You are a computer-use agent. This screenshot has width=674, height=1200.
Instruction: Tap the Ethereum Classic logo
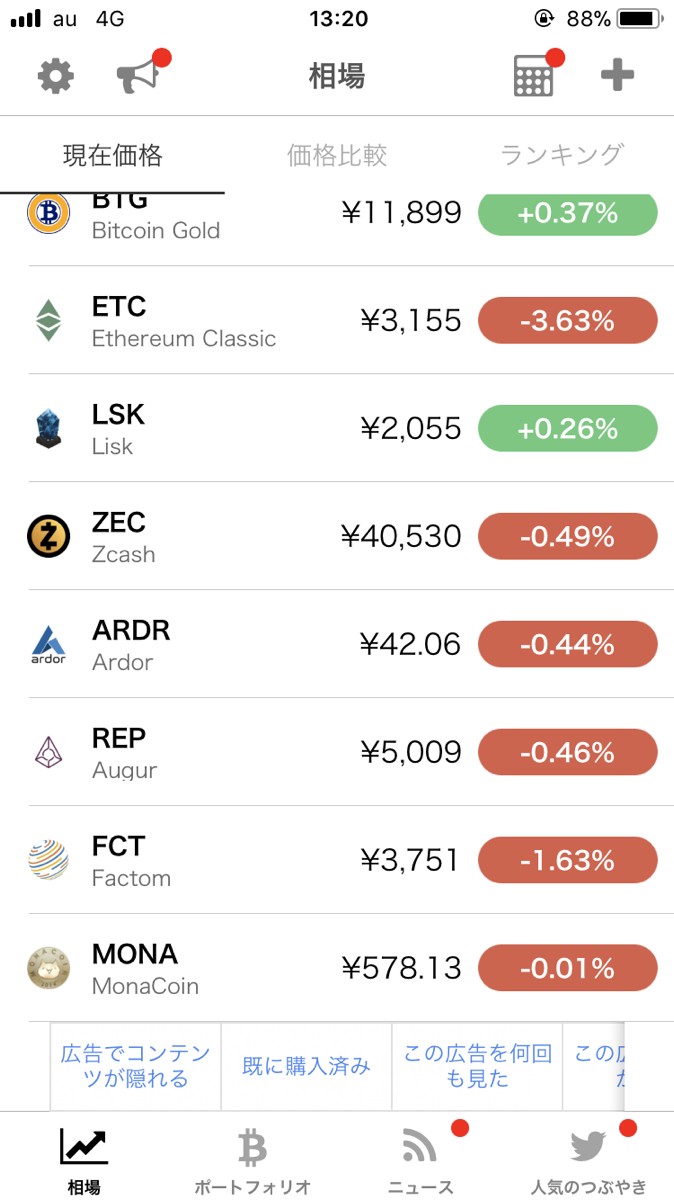48,321
